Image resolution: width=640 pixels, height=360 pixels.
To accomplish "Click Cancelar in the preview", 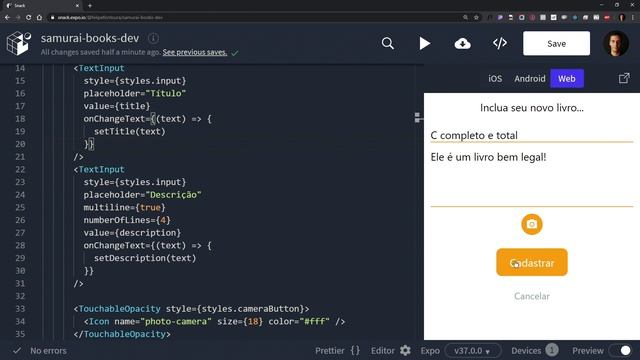I will [x=531, y=296].
